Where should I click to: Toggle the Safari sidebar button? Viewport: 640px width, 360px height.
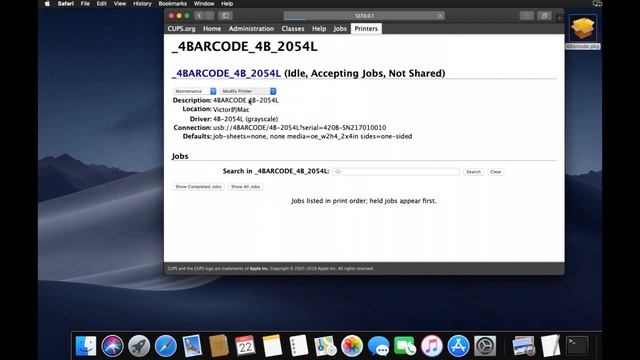(225, 16)
